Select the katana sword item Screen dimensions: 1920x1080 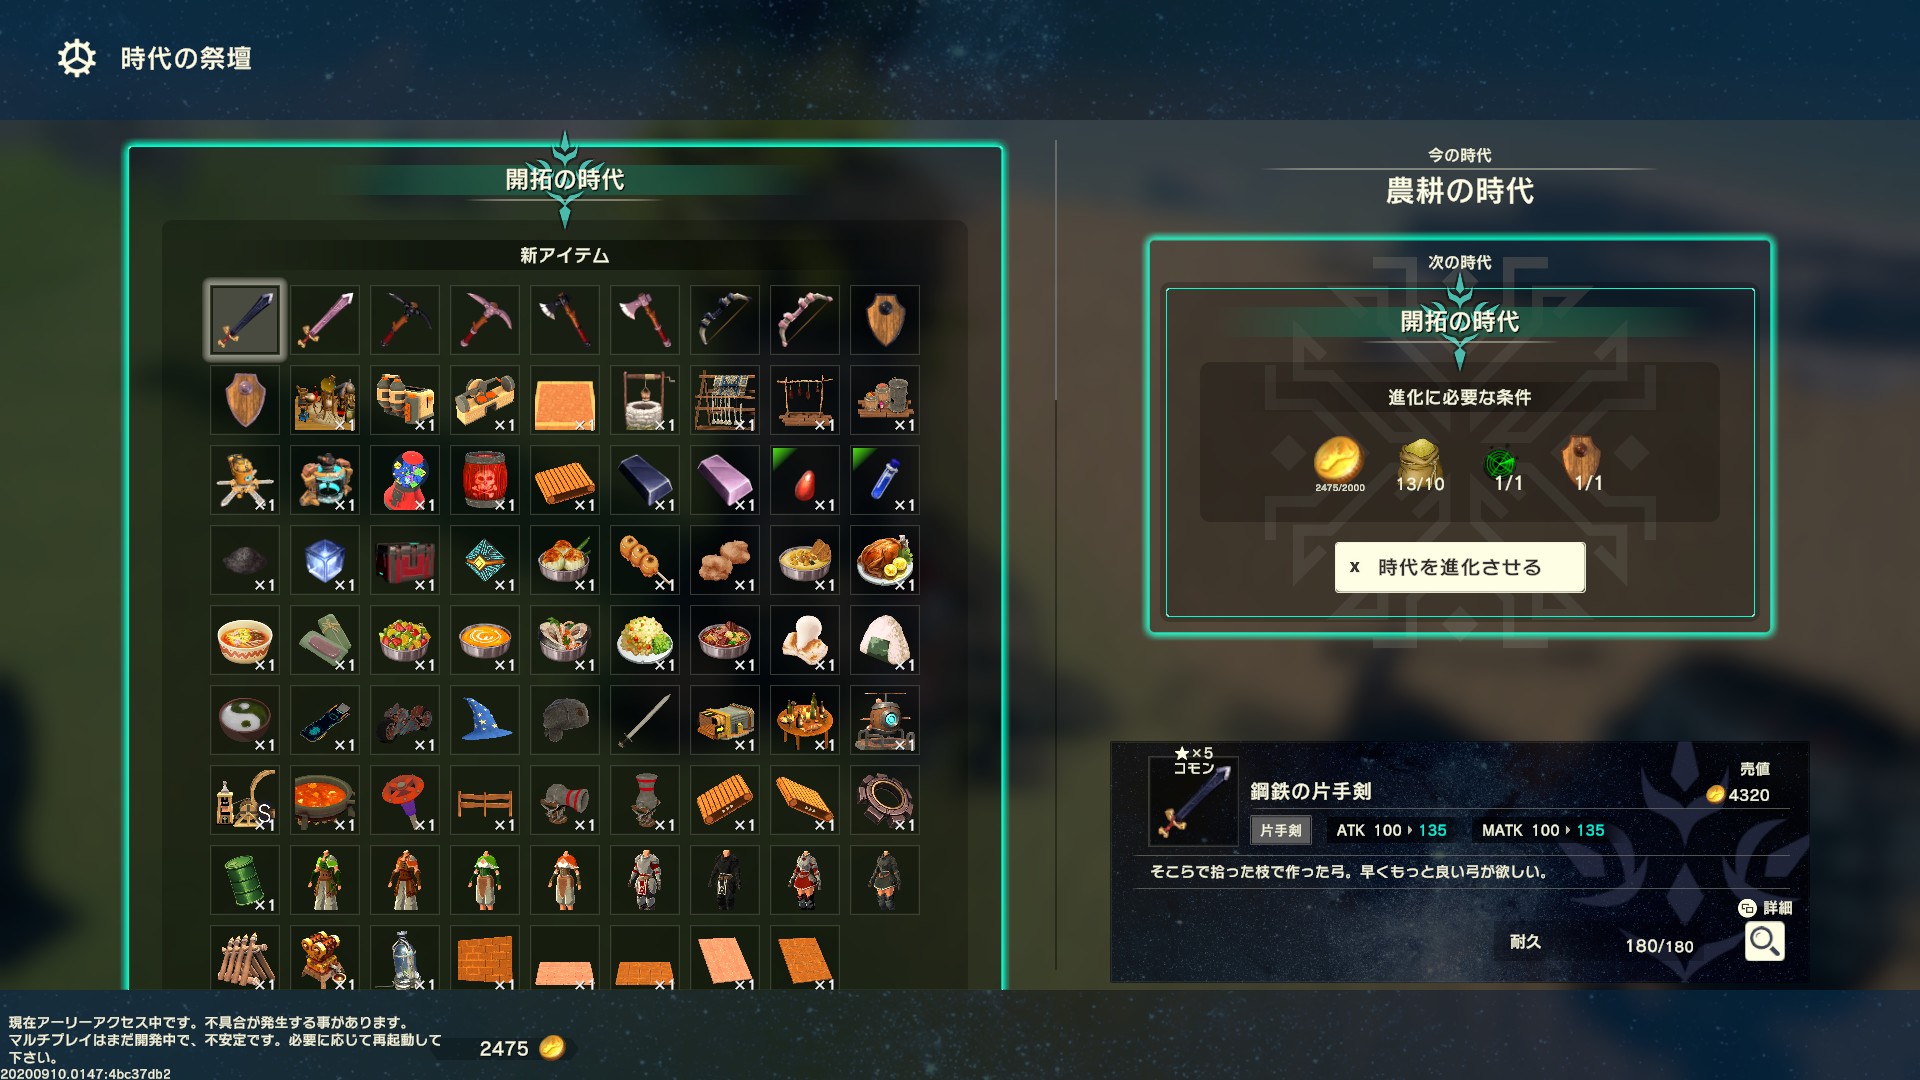coord(645,720)
